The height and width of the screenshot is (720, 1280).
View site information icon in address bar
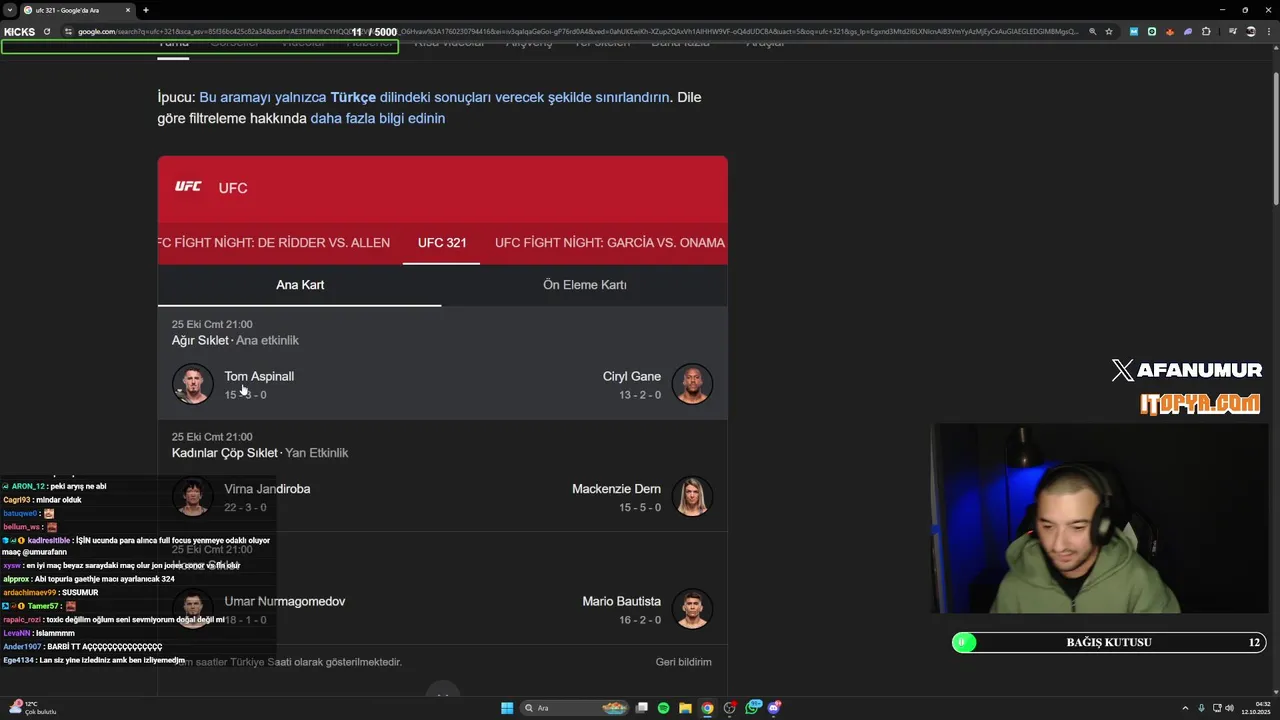pyautogui.click(x=69, y=31)
